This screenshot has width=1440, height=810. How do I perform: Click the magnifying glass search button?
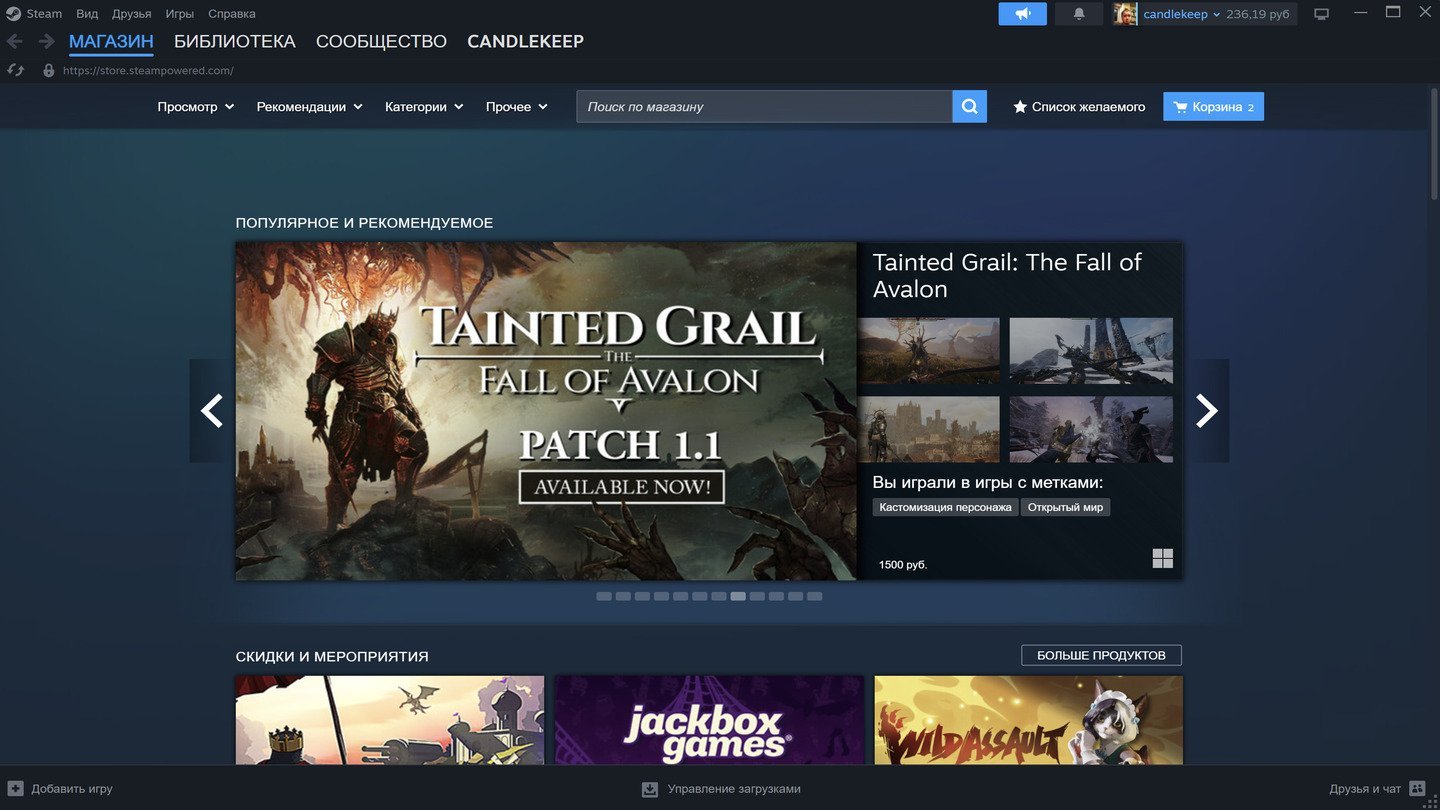pos(969,107)
